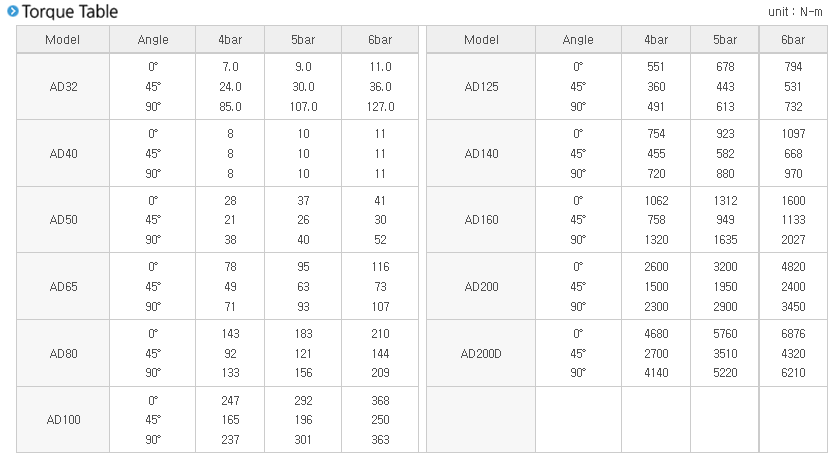The width and height of the screenshot is (839, 466).
Task: Click the AD125 model cell
Action: (x=481, y=87)
